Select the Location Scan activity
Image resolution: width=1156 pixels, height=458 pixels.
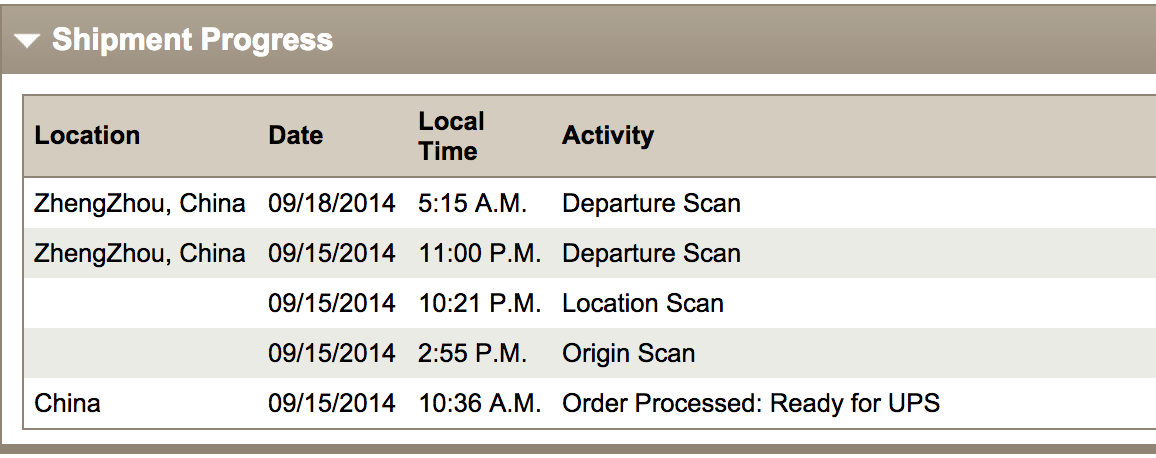(642, 304)
